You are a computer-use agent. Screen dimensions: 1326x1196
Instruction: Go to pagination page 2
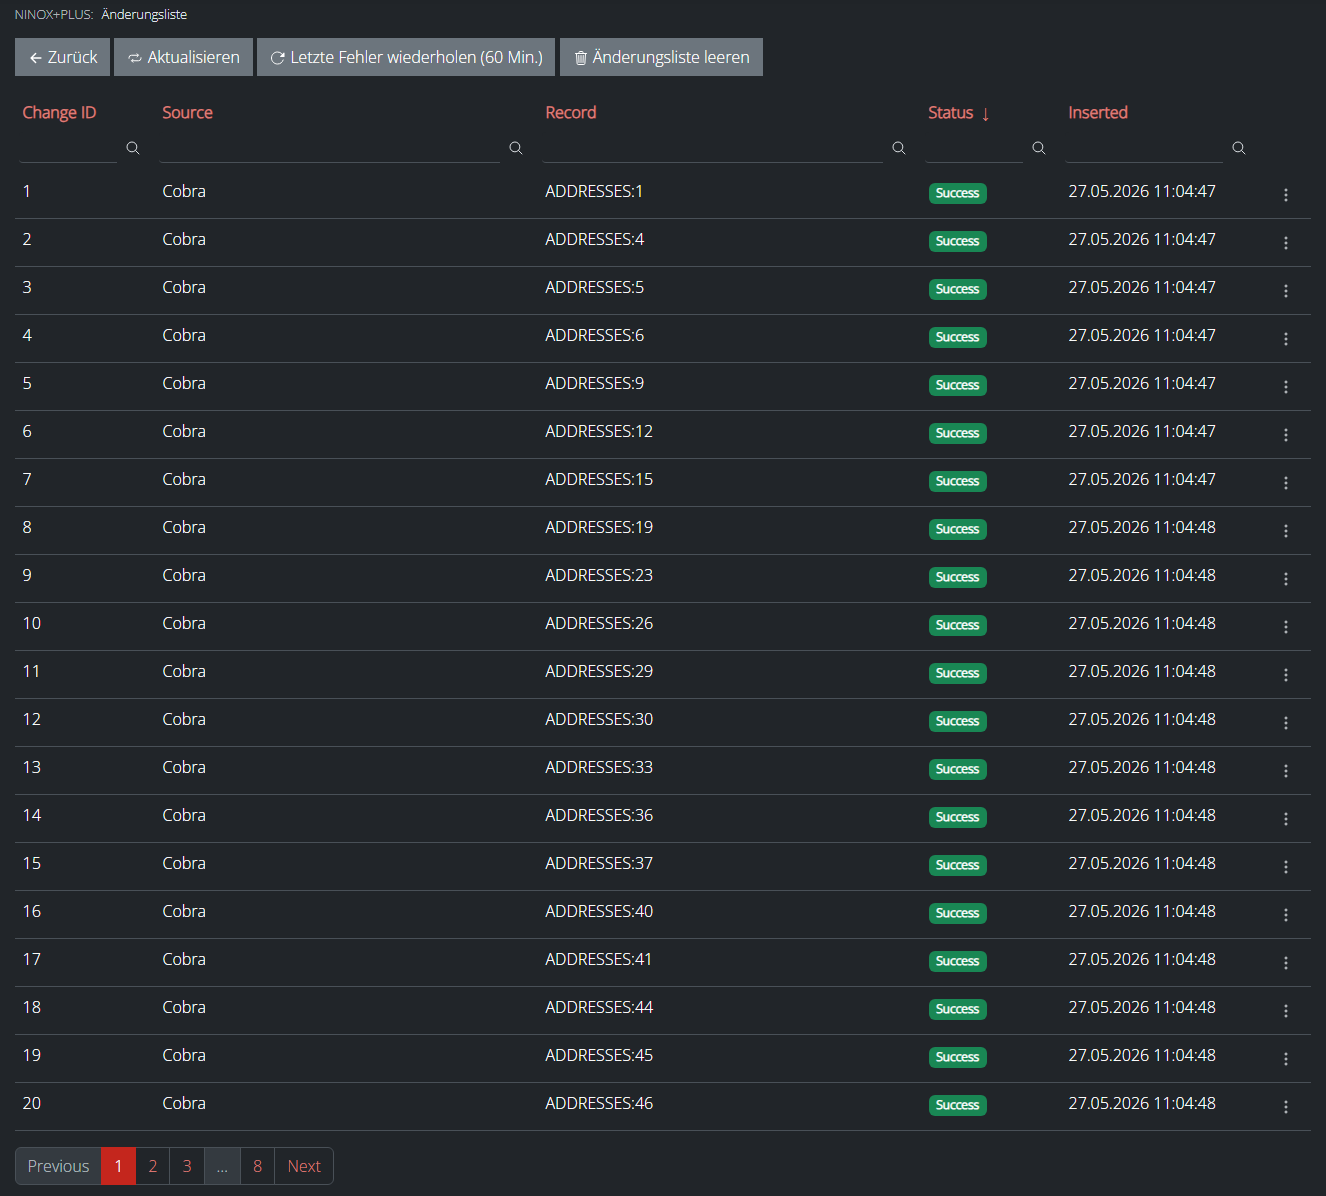(153, 1166)
